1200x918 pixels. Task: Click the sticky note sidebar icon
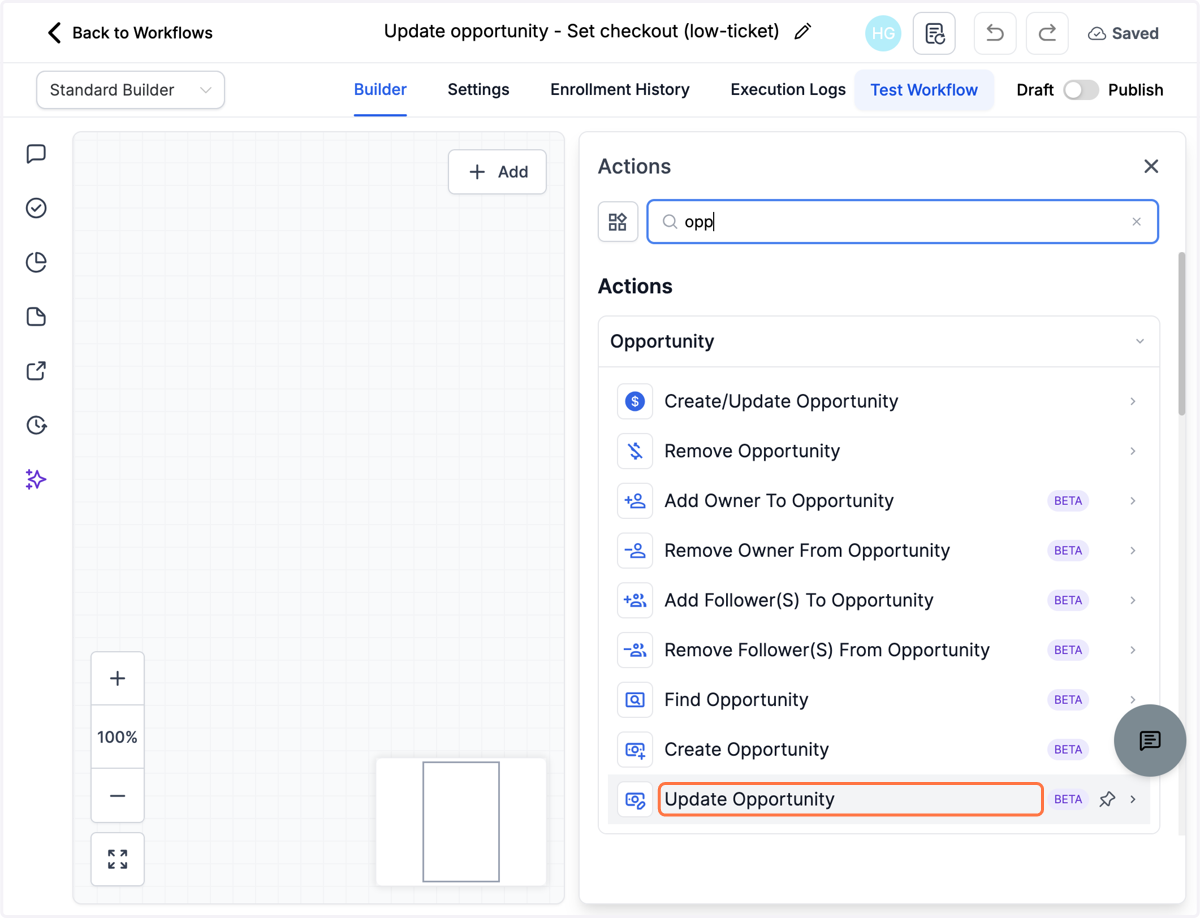36,317
